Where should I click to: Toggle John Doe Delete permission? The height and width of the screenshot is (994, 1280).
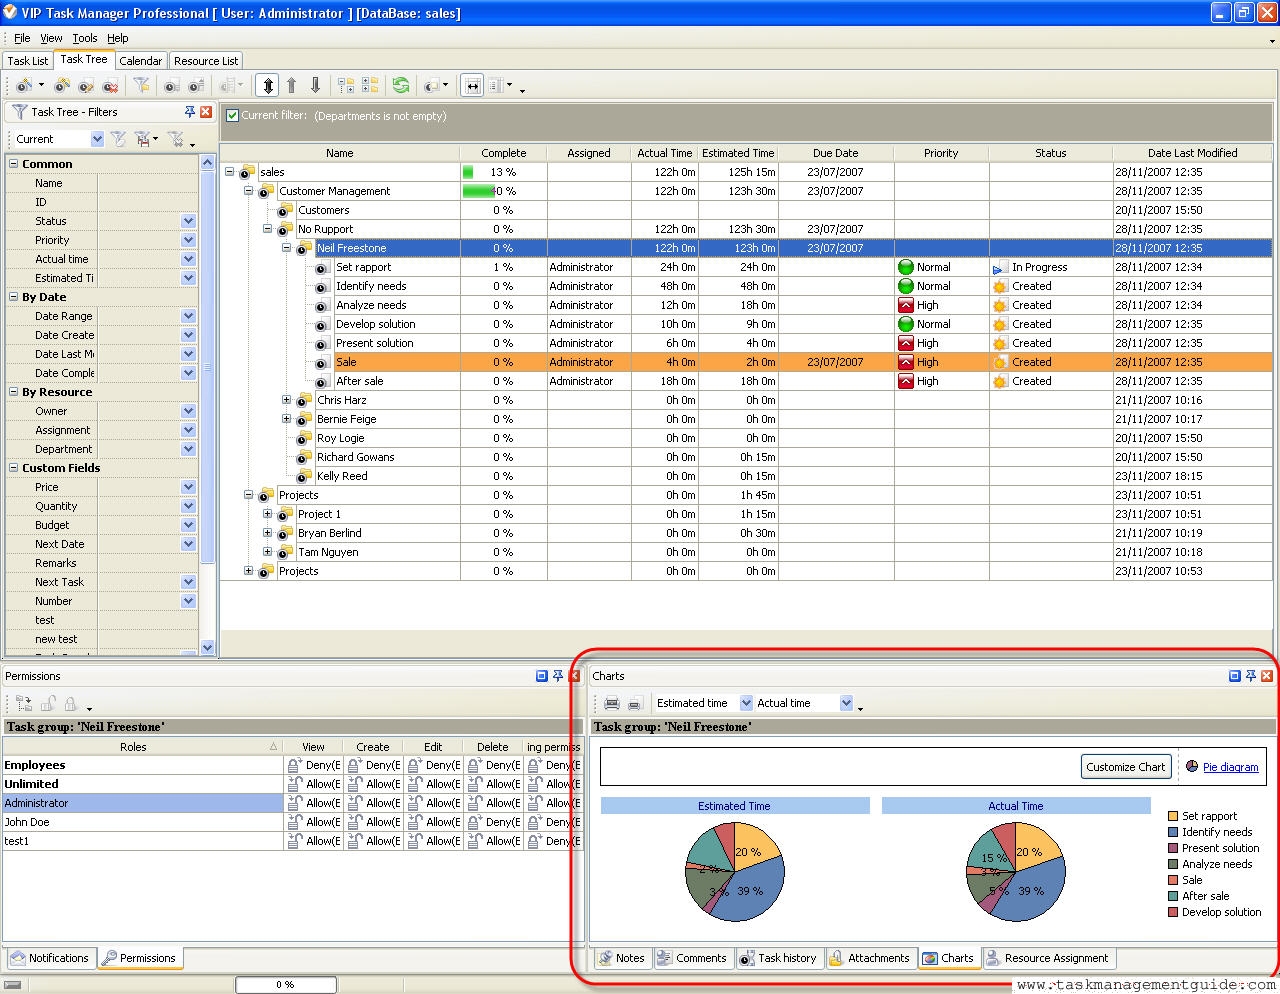coord(493,822)
